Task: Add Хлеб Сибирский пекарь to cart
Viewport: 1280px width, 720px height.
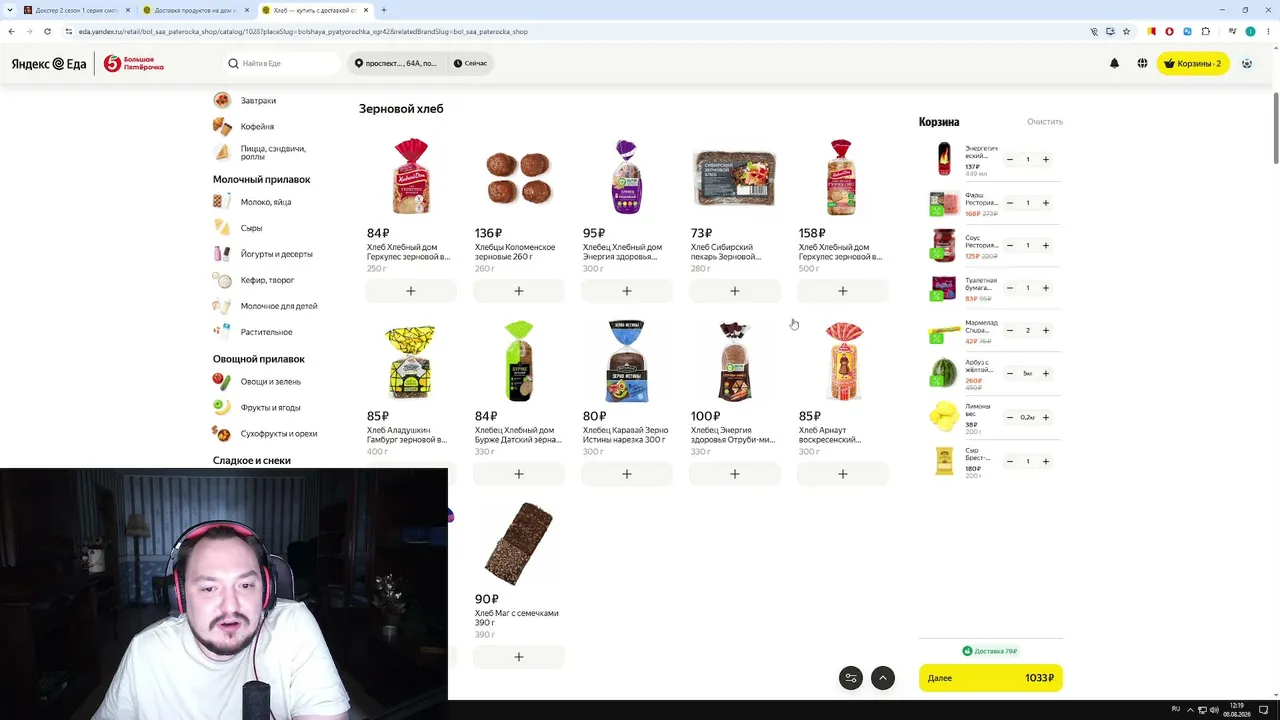Action: click(735, 291)
